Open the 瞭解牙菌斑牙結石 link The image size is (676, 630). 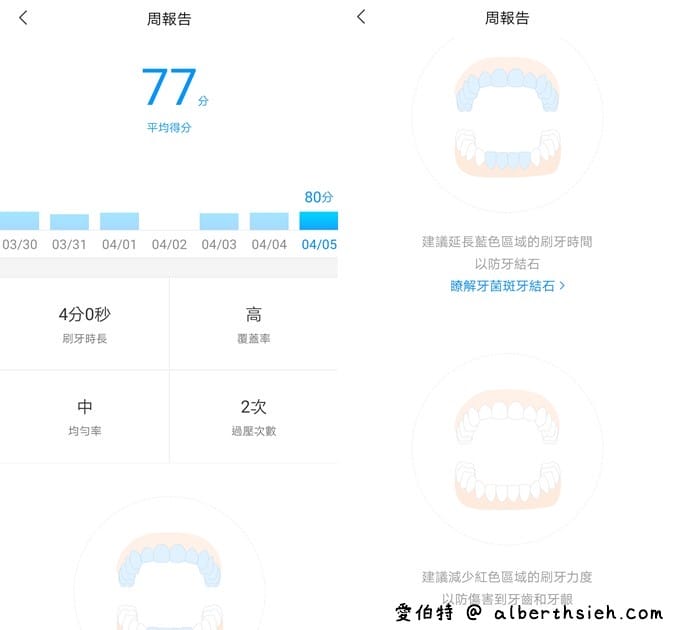click(507, 286)
